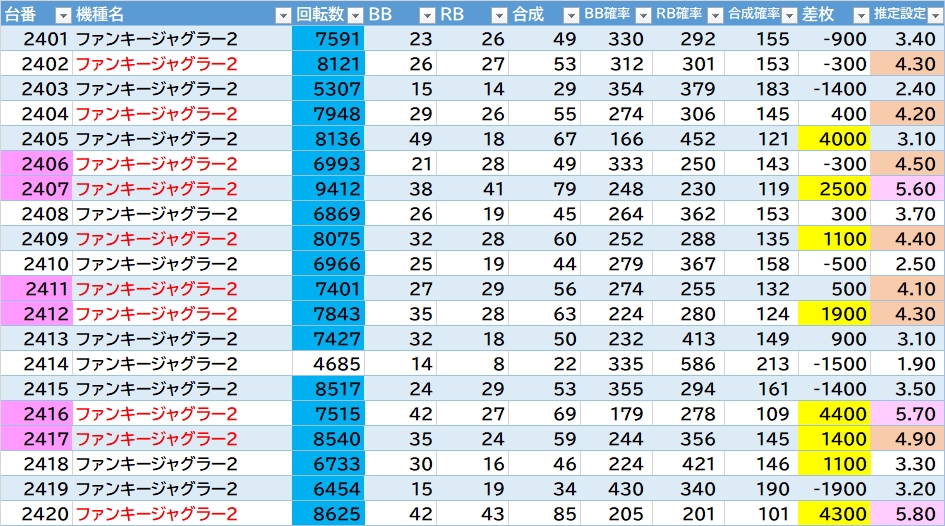945x526 pixels.
Task: Select the spin count cell 7591
Action: (x=328, y=39)
